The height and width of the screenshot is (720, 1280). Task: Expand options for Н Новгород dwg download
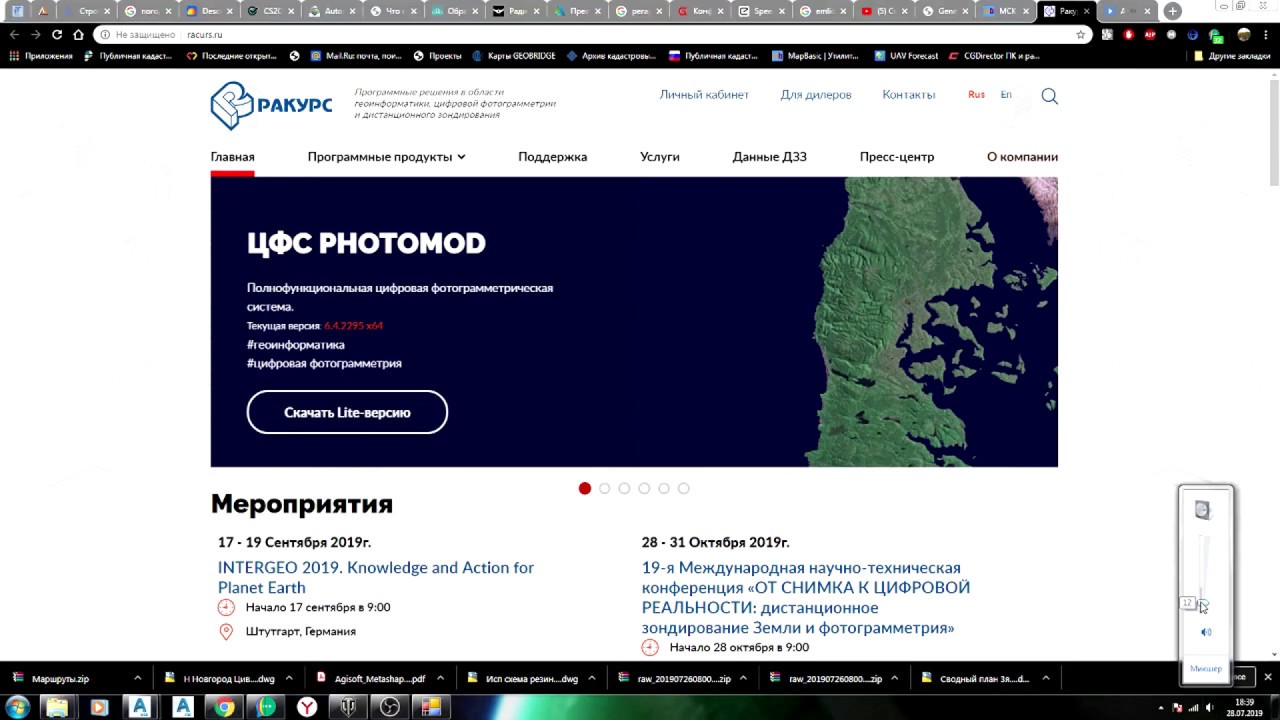coord(289,678)
